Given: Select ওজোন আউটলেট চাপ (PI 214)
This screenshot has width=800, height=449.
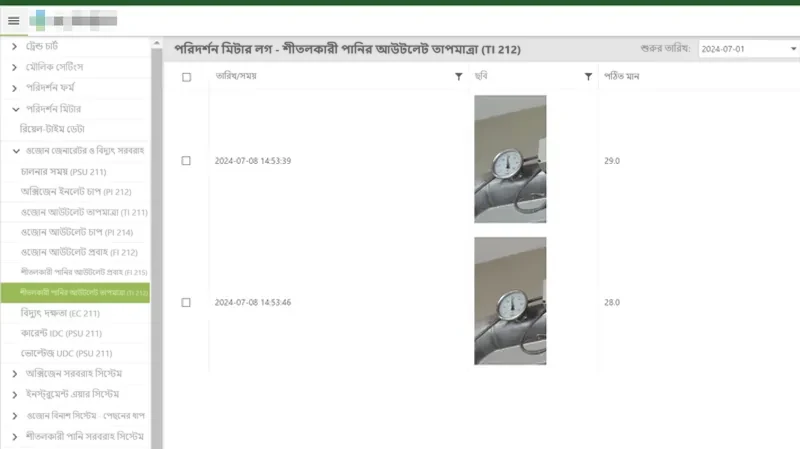Looking at the screenshot, I should tap(77, 232).
